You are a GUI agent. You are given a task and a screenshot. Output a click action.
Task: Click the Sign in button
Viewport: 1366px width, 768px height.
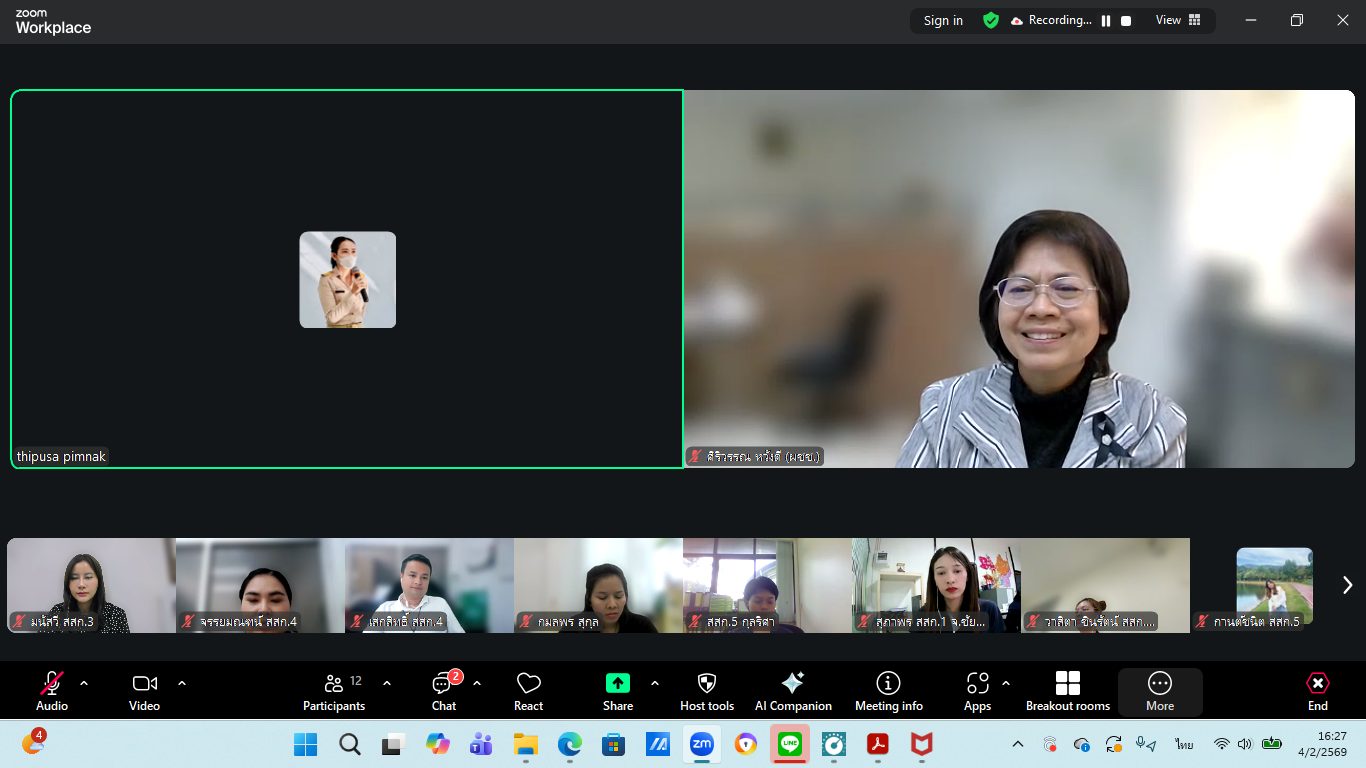tap(943, 21)
